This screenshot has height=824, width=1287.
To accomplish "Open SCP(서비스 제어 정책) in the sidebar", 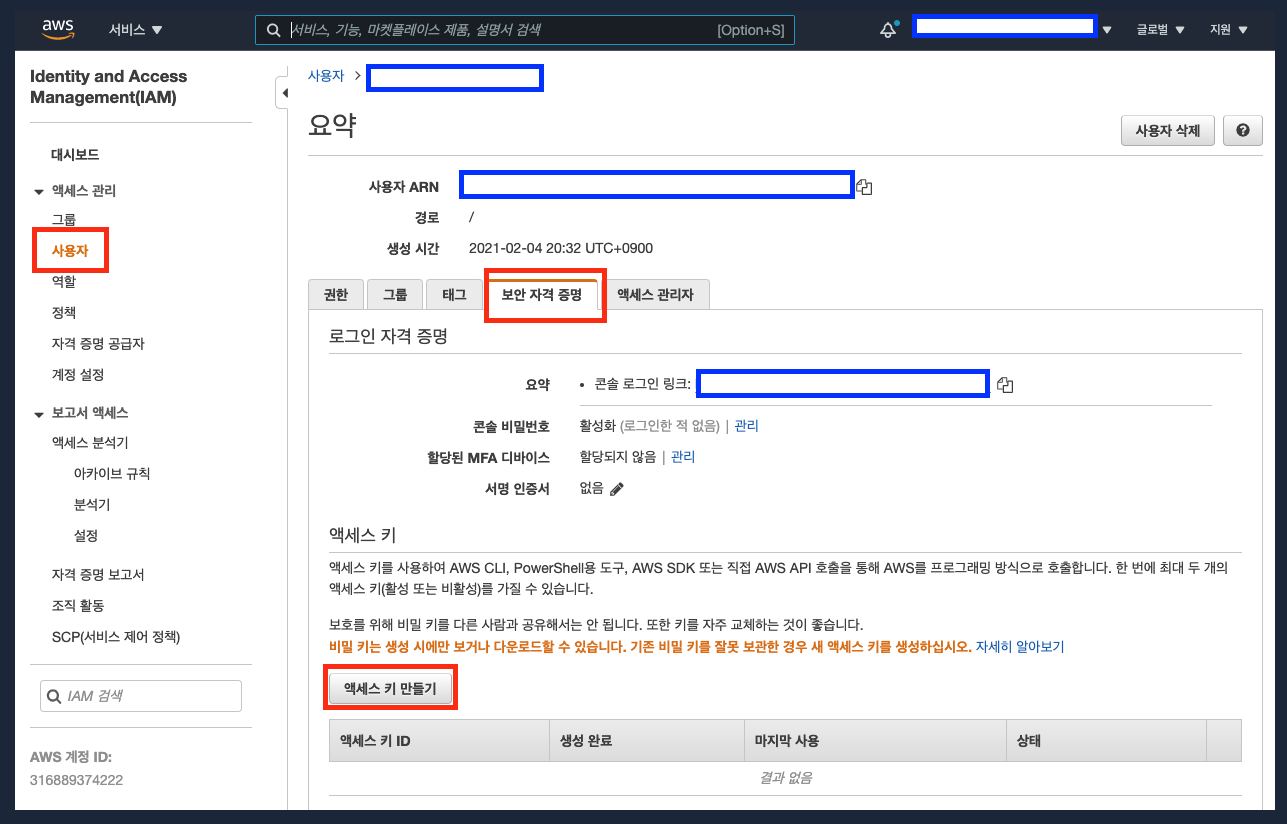I will coord(116,637).
